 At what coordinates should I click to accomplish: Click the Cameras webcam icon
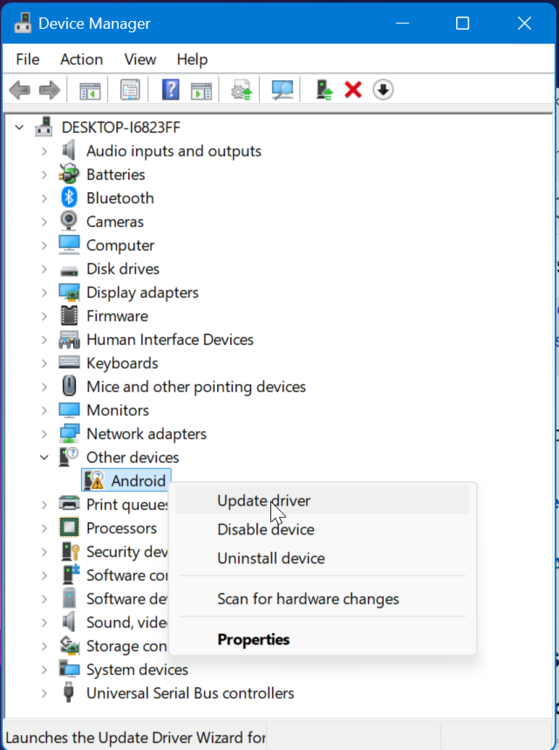click(69, 221)
